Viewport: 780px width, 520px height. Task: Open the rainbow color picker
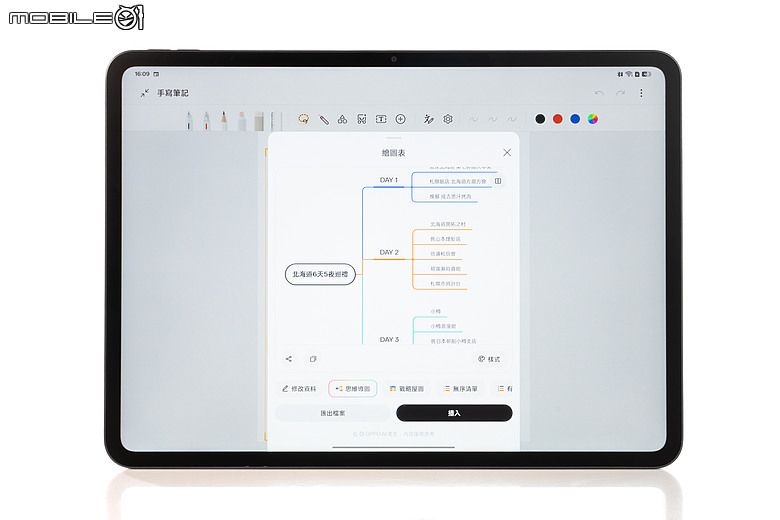(x=592, y=119)
